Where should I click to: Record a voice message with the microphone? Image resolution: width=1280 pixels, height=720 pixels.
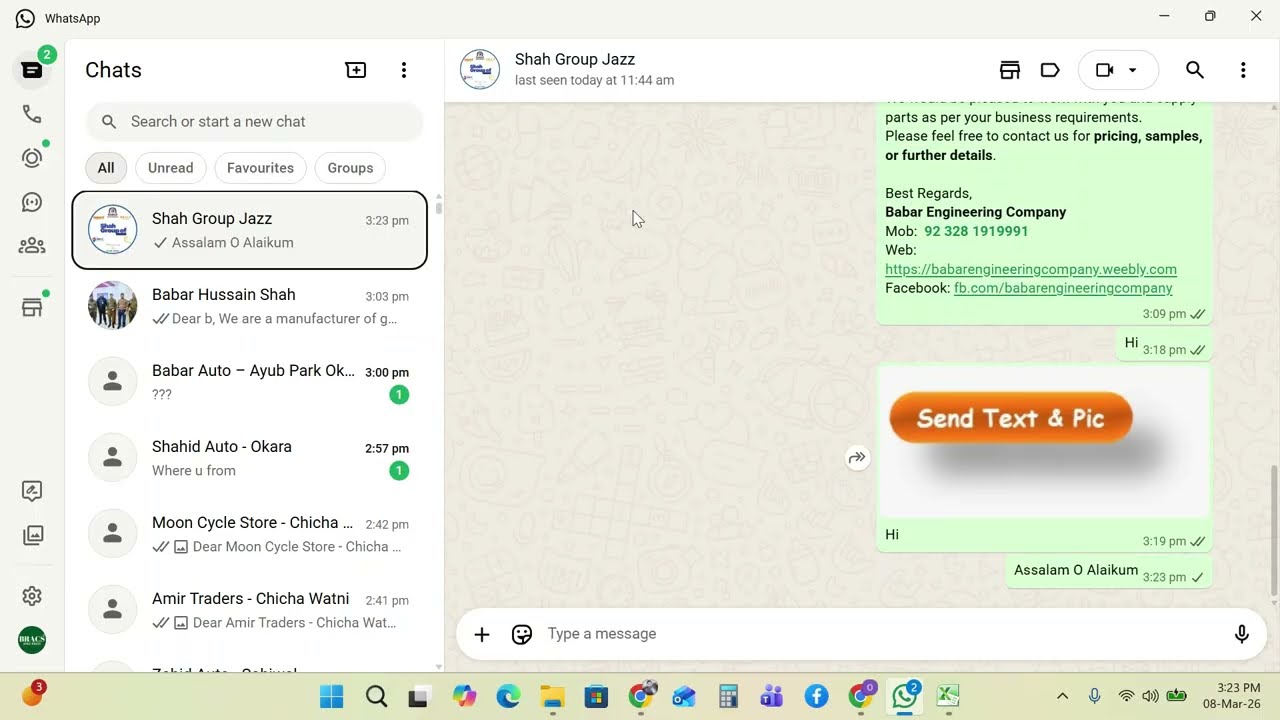[x=1242, y=634]
